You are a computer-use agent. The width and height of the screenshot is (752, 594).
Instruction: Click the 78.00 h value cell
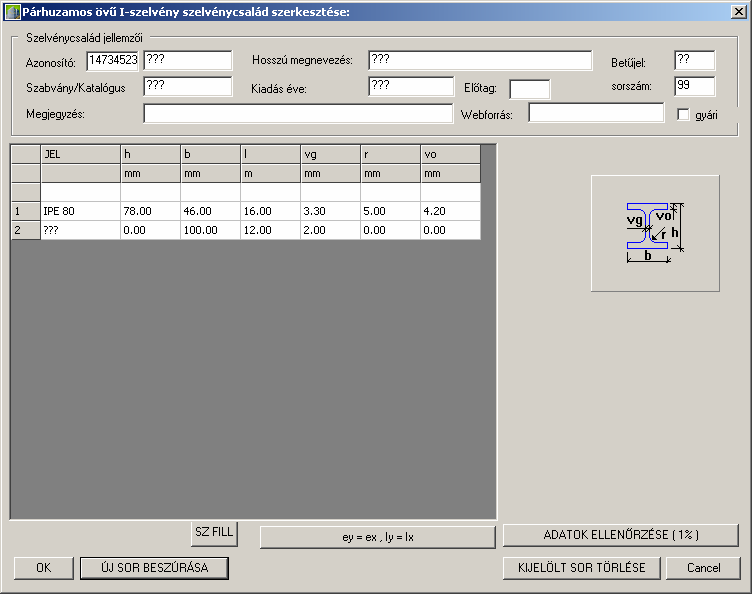pos(151,211)
